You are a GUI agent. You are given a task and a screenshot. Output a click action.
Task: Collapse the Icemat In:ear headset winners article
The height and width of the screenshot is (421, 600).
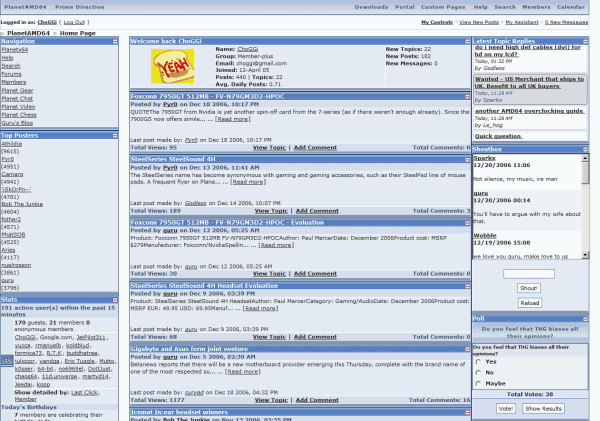pos(467,412)
